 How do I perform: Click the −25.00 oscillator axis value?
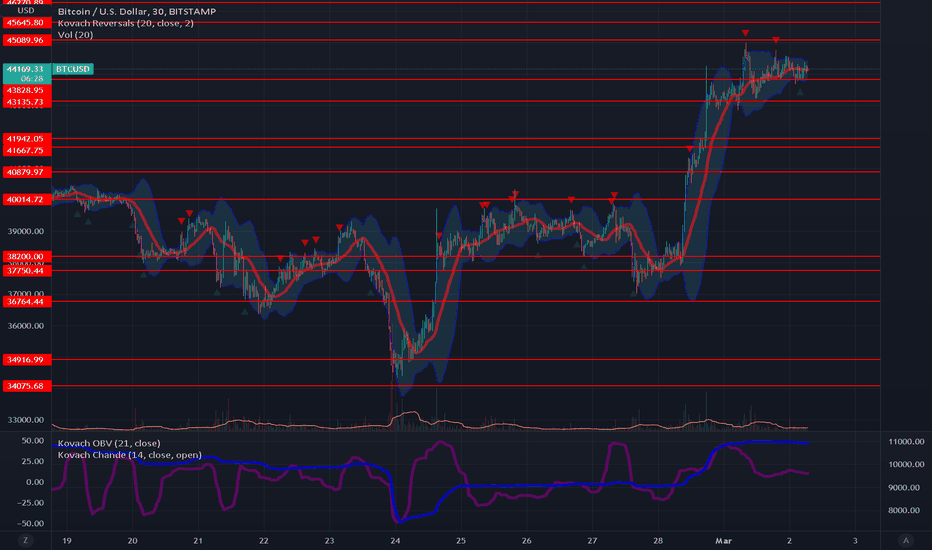point(30,503)
